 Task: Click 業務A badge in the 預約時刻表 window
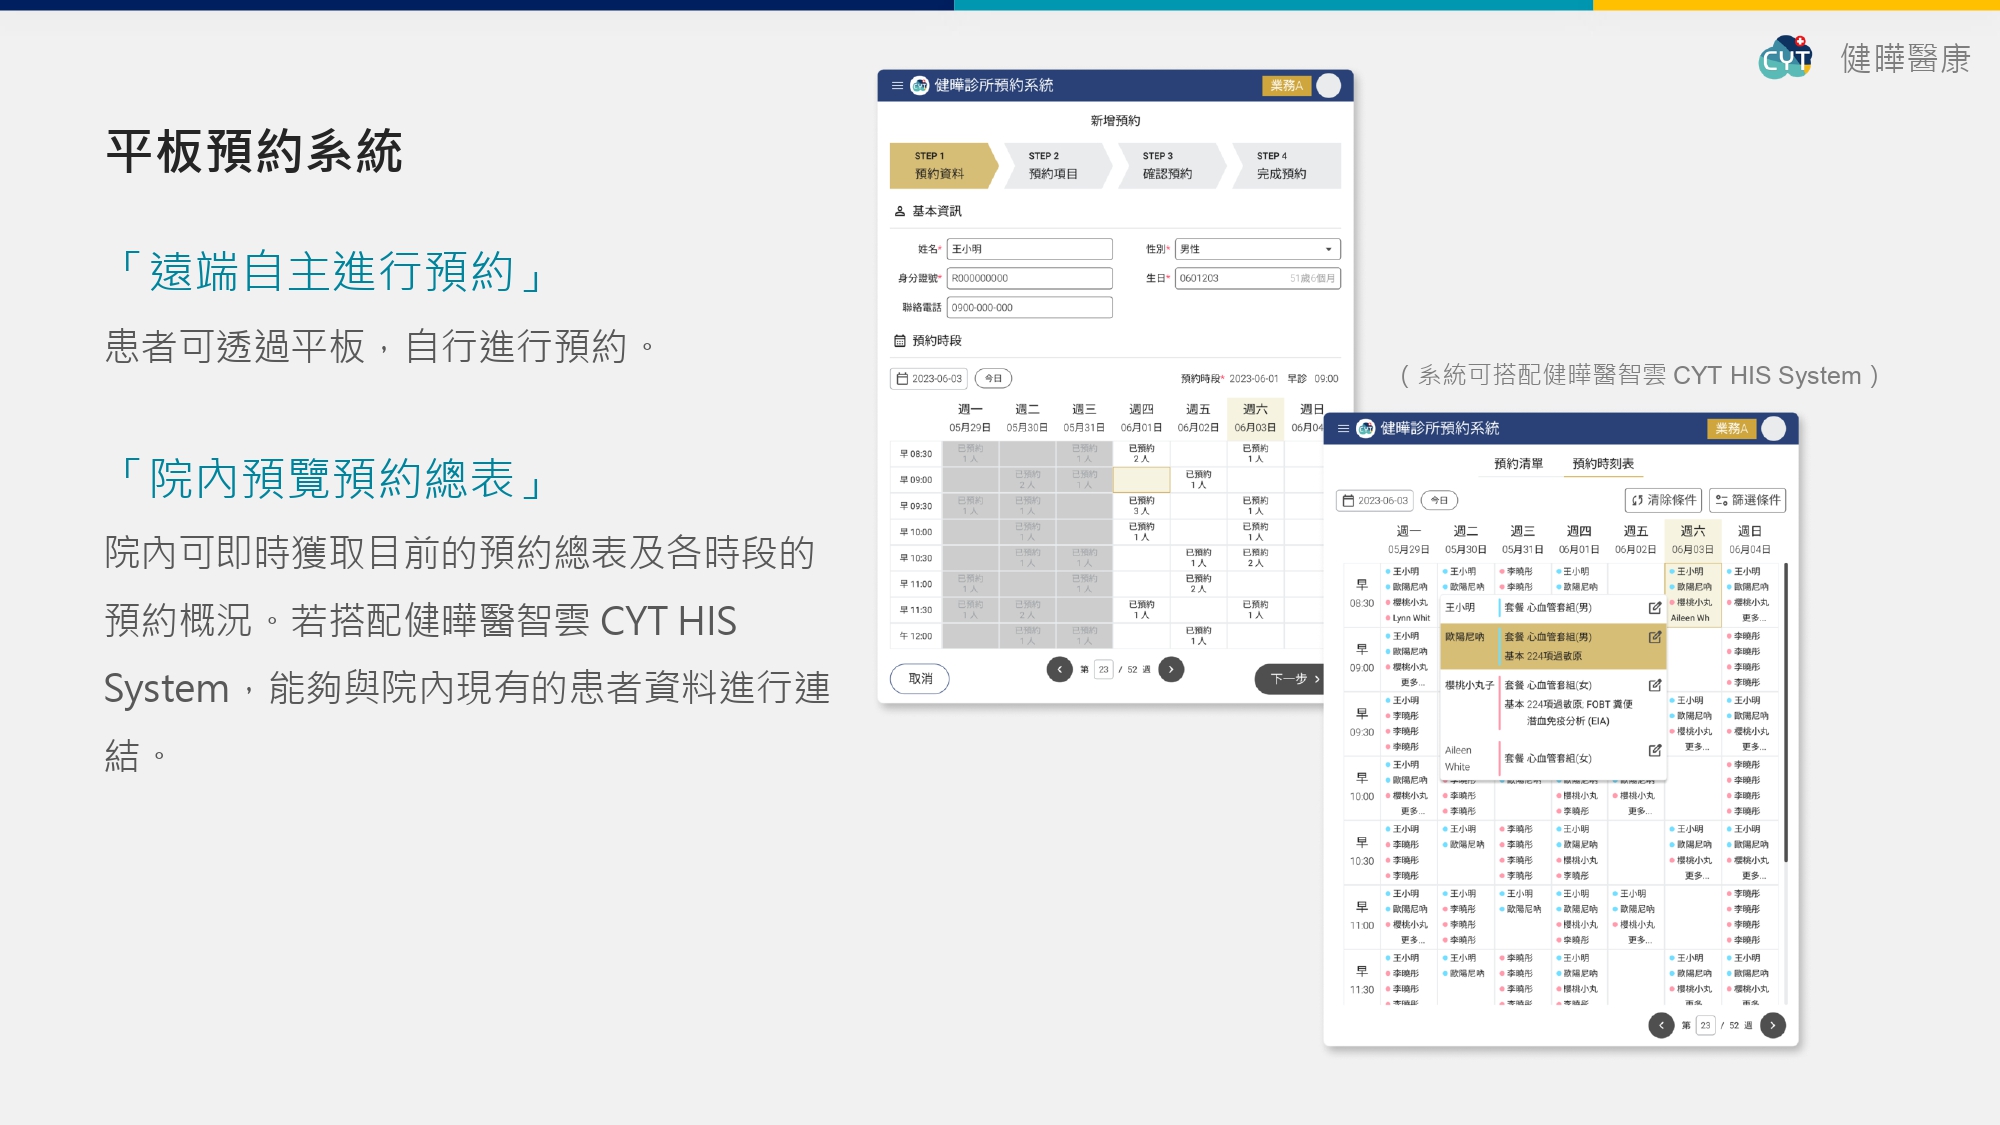click(x=1732, y=429)
